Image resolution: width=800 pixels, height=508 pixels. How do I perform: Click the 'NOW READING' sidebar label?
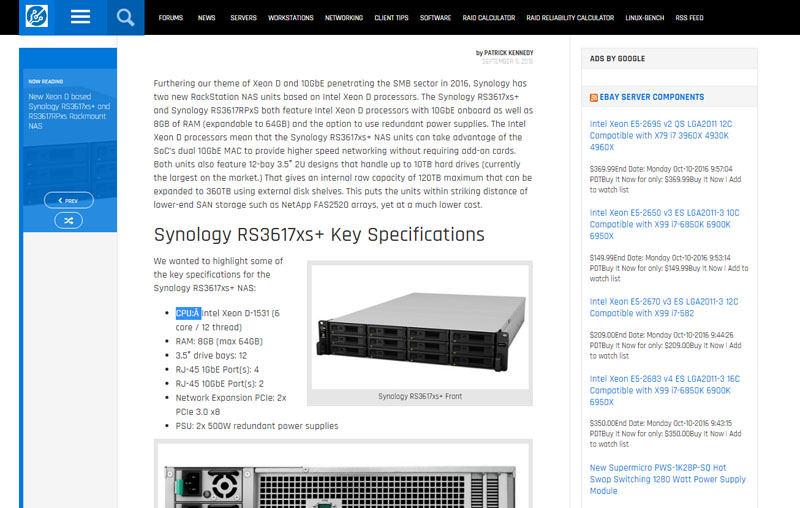(46, 82)
